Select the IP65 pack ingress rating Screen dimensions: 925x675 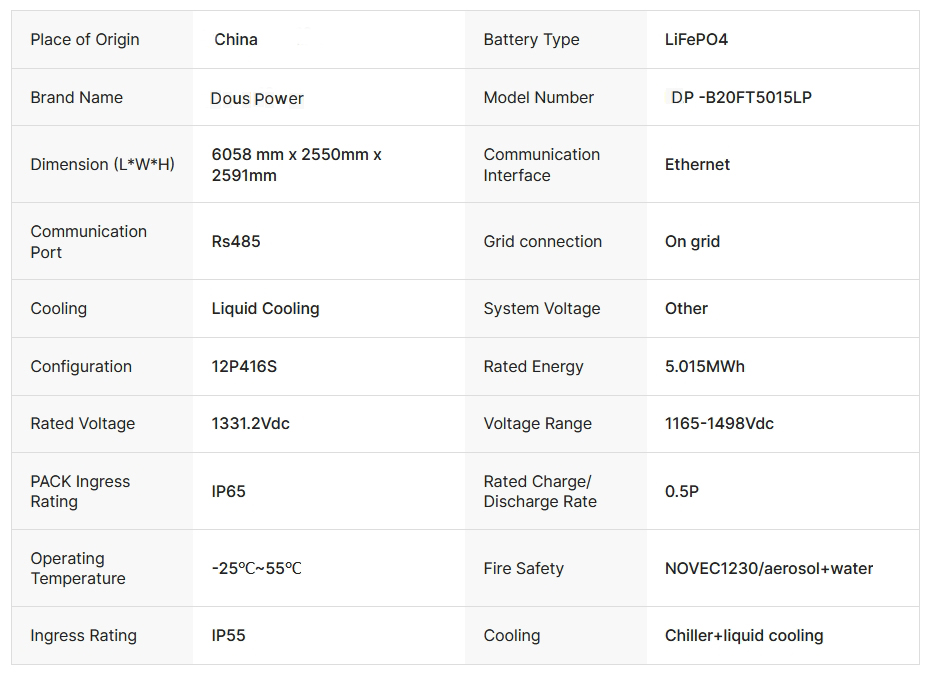pyautogui.click(x=228, y=491)
